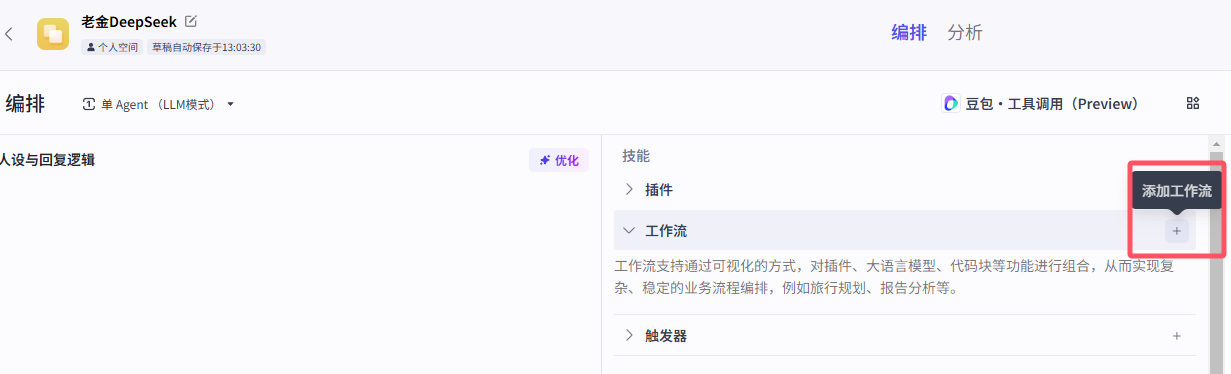Switch to the 分析 tab
Screen dimensions: 1231x374
pyautogui.click(x=965, y=33)
